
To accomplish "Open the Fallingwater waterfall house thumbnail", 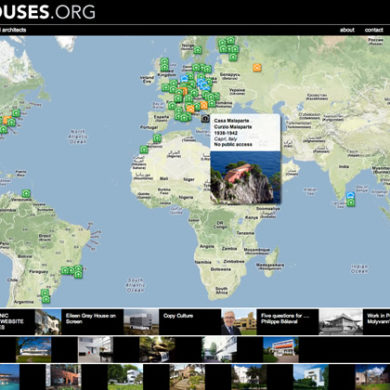I will (x=157, y=349).
